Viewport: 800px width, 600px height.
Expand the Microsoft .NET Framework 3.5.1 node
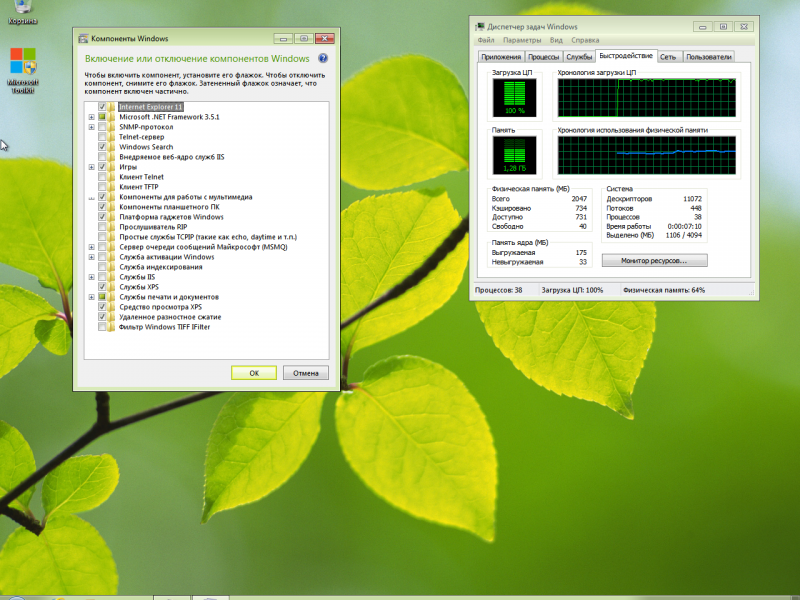click(92, 117)
